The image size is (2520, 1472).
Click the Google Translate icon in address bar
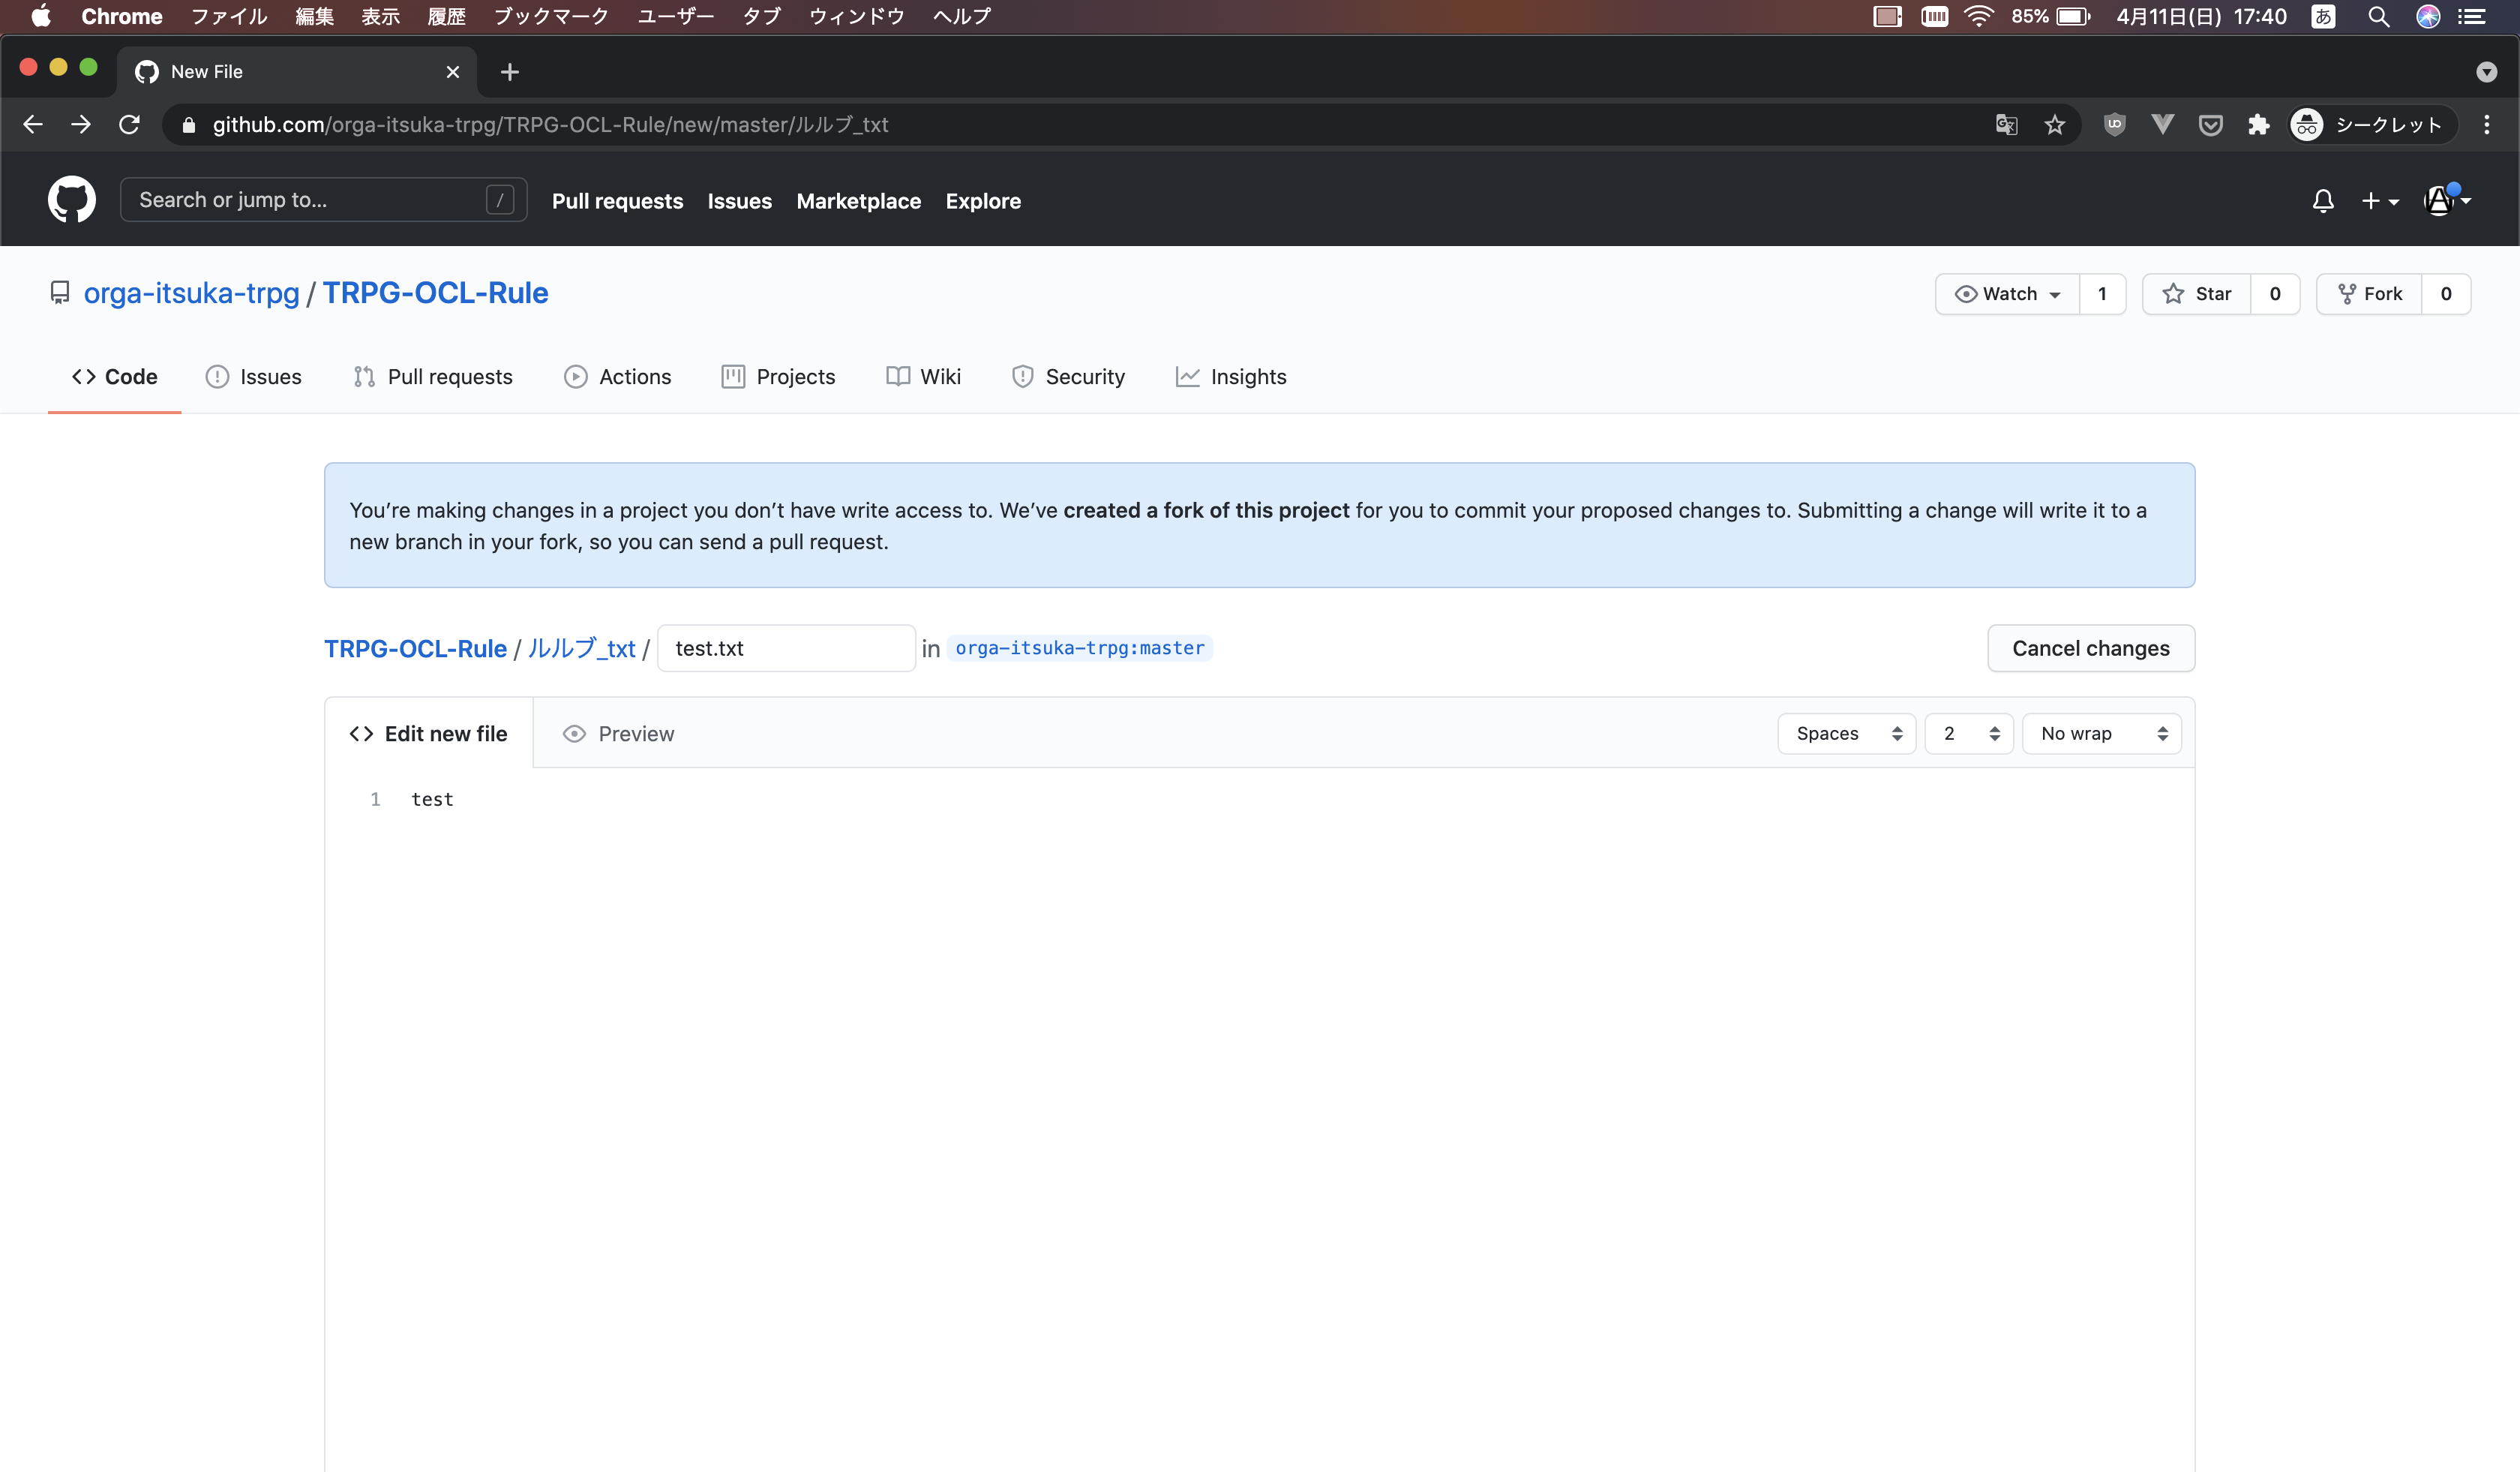pos(2006,125)
